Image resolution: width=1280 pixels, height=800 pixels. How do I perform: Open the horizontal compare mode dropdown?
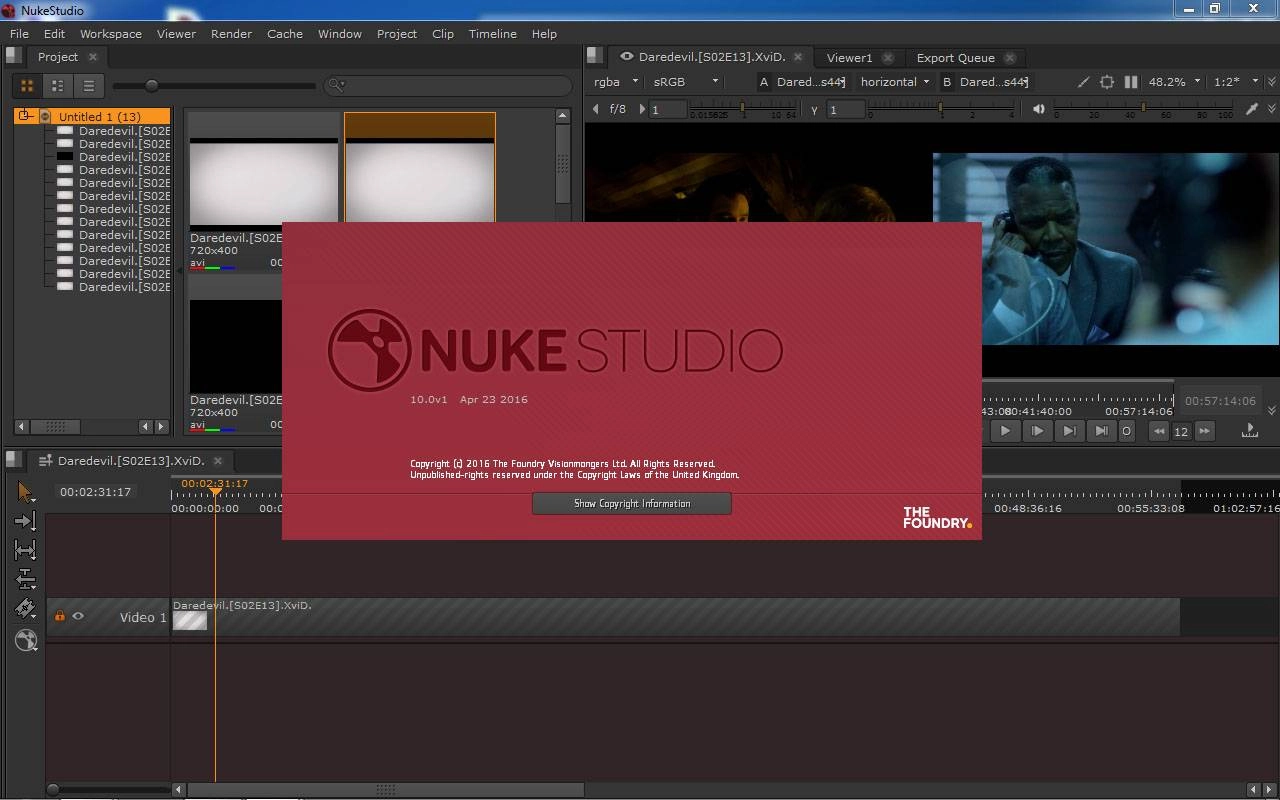[894, 82]
